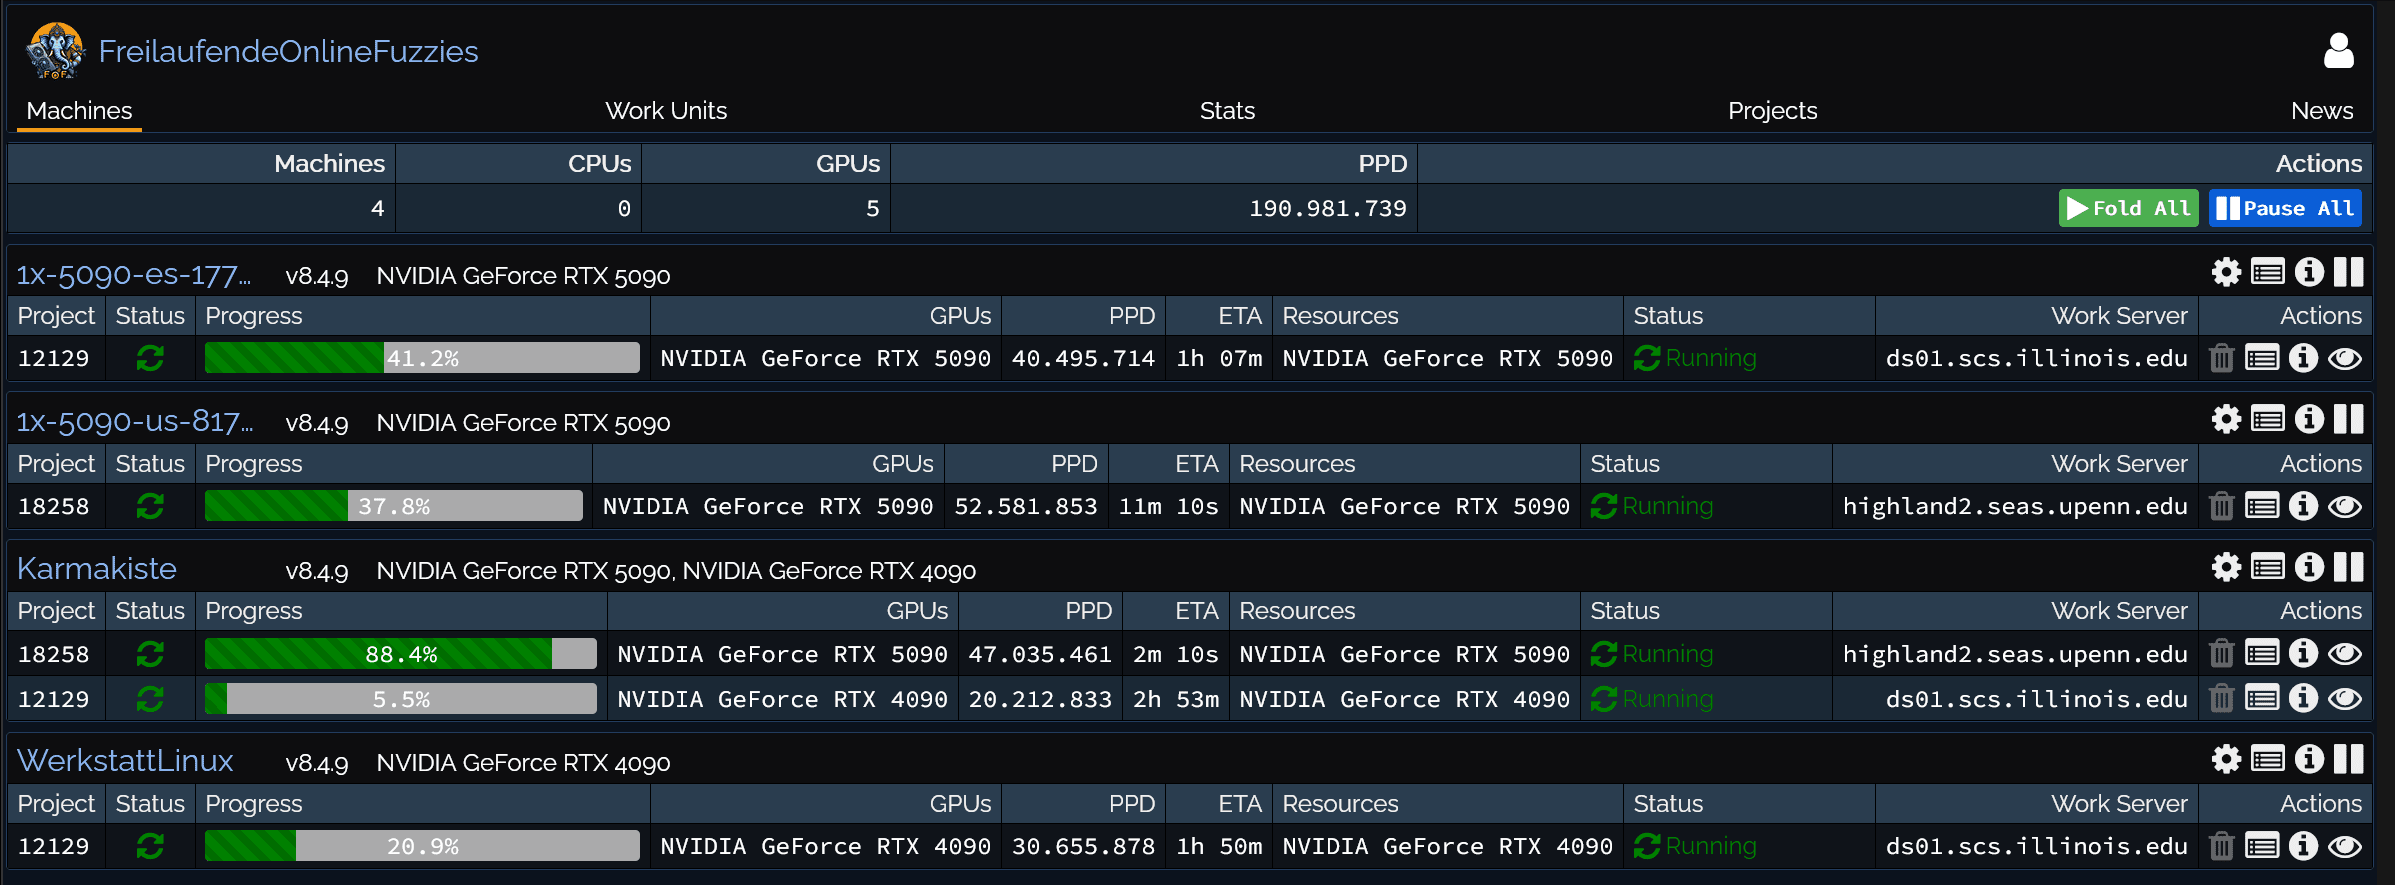Open settings gear for Karmakiste machine

tap(2226, 568)
